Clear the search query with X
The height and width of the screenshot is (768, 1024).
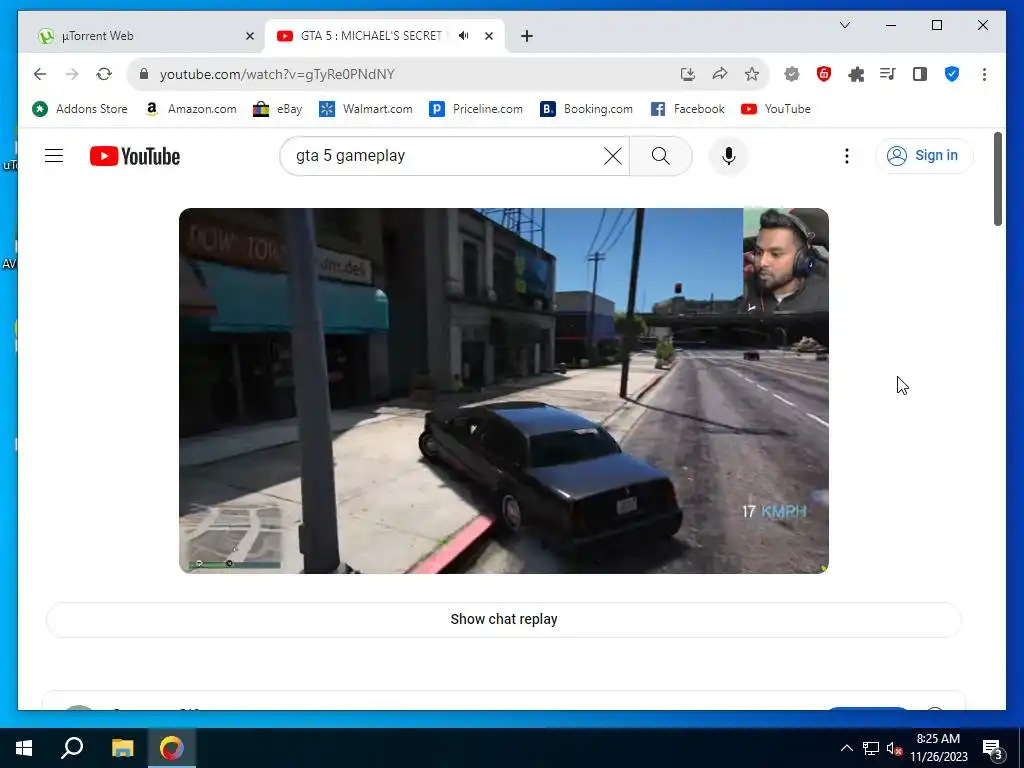(613, 156)
